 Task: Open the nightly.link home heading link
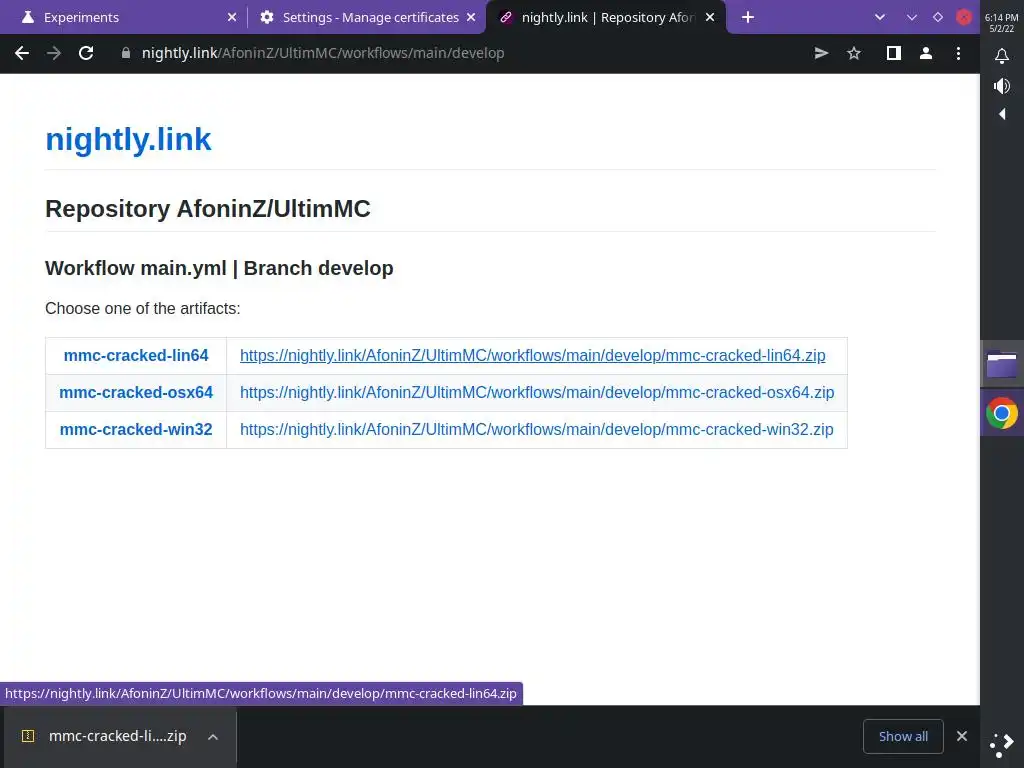[129, 139]
